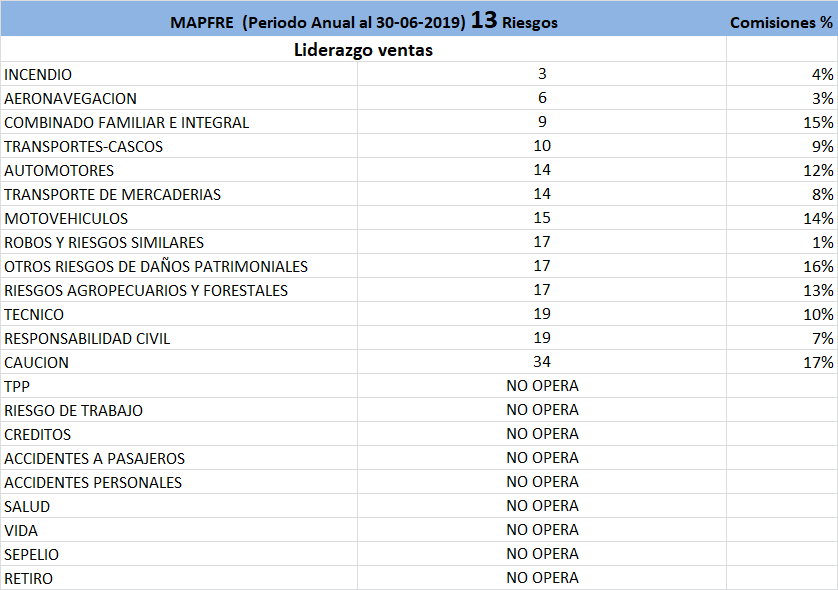Viewport: 838px width, 590px height.
Task: Select the TRANSPORTES-CASCOS commission 9%
Action: click(782, 146)
